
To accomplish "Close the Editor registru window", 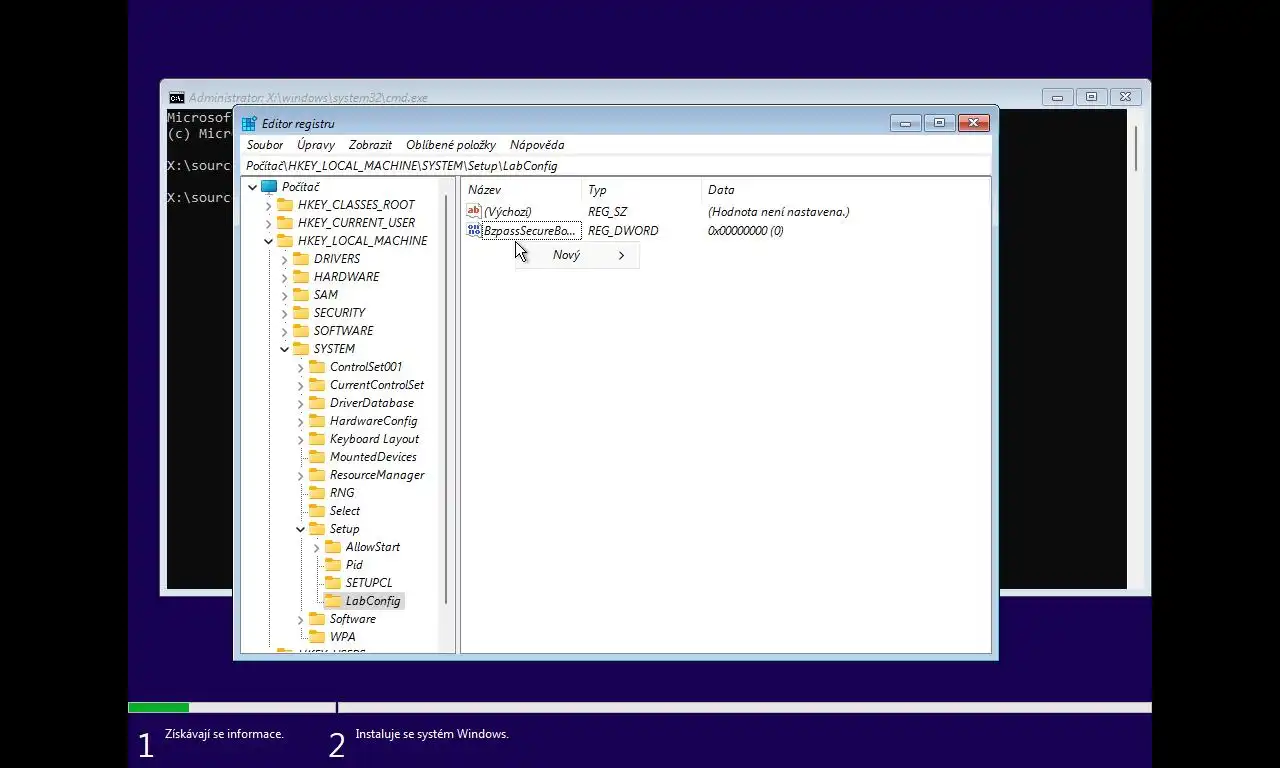I will [x=974, y=123].
